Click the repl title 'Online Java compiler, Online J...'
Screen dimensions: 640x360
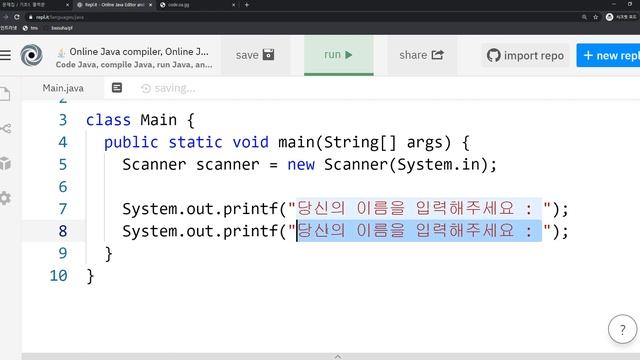pyautogui.click(x=139, y=52)
